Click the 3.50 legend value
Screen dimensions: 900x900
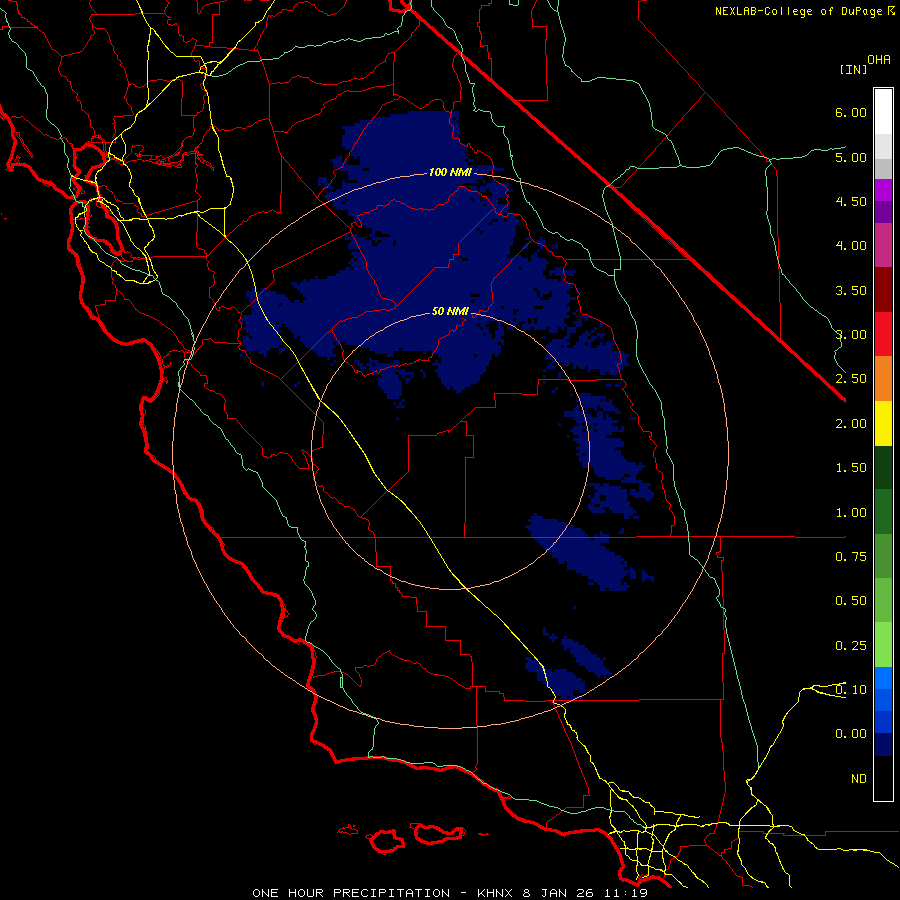tap(851, 290)
